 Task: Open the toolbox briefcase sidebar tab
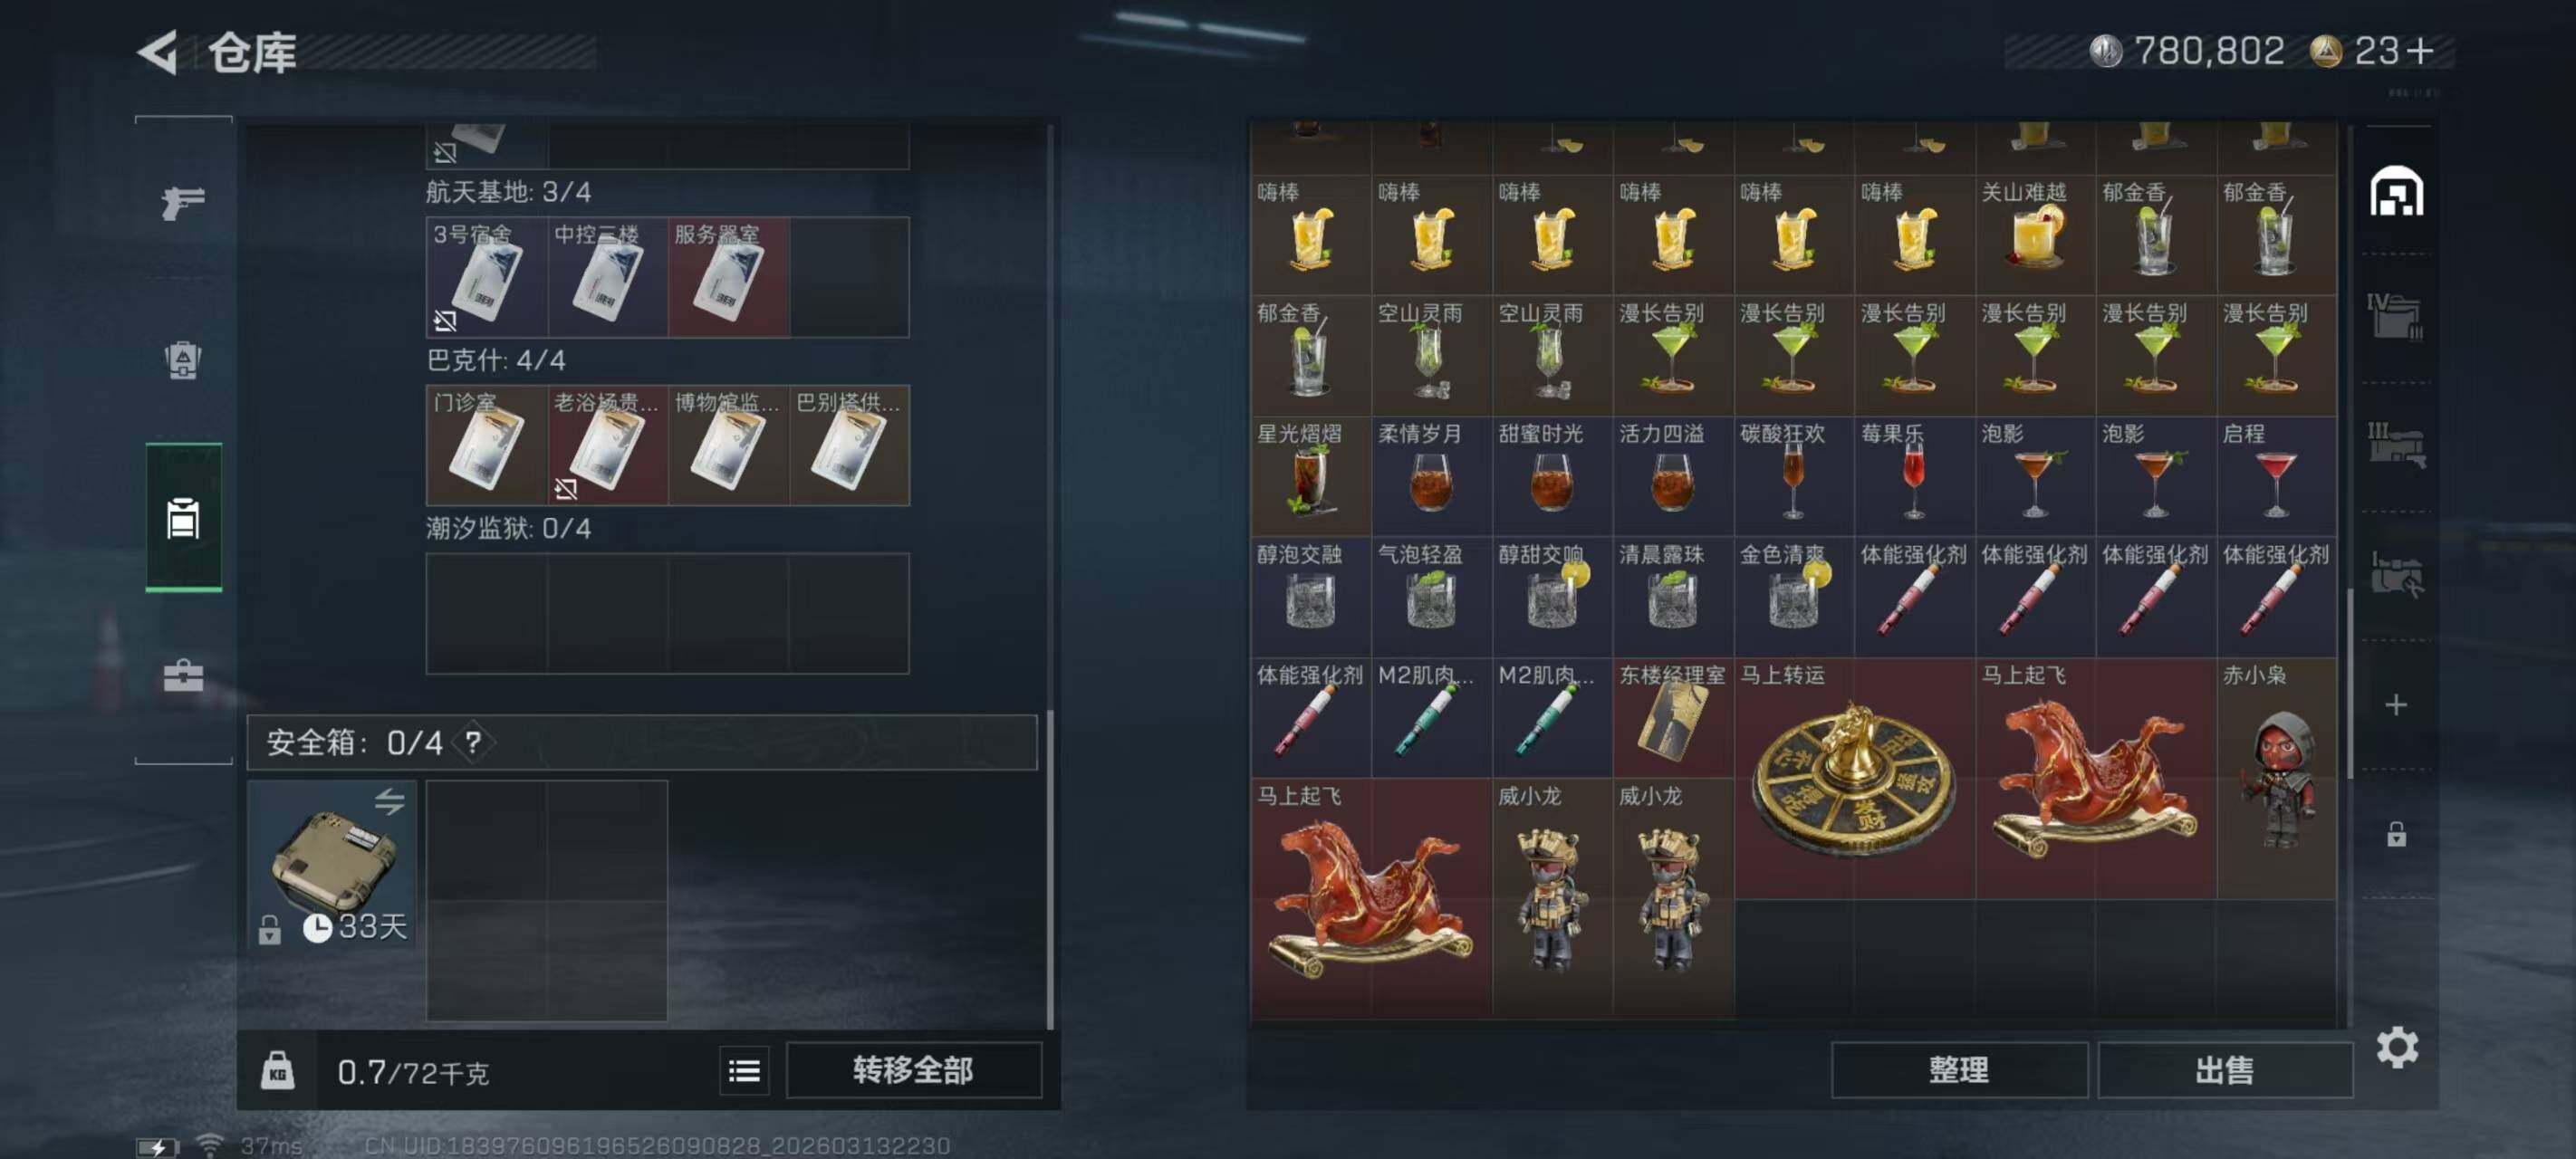pos(183,676)
